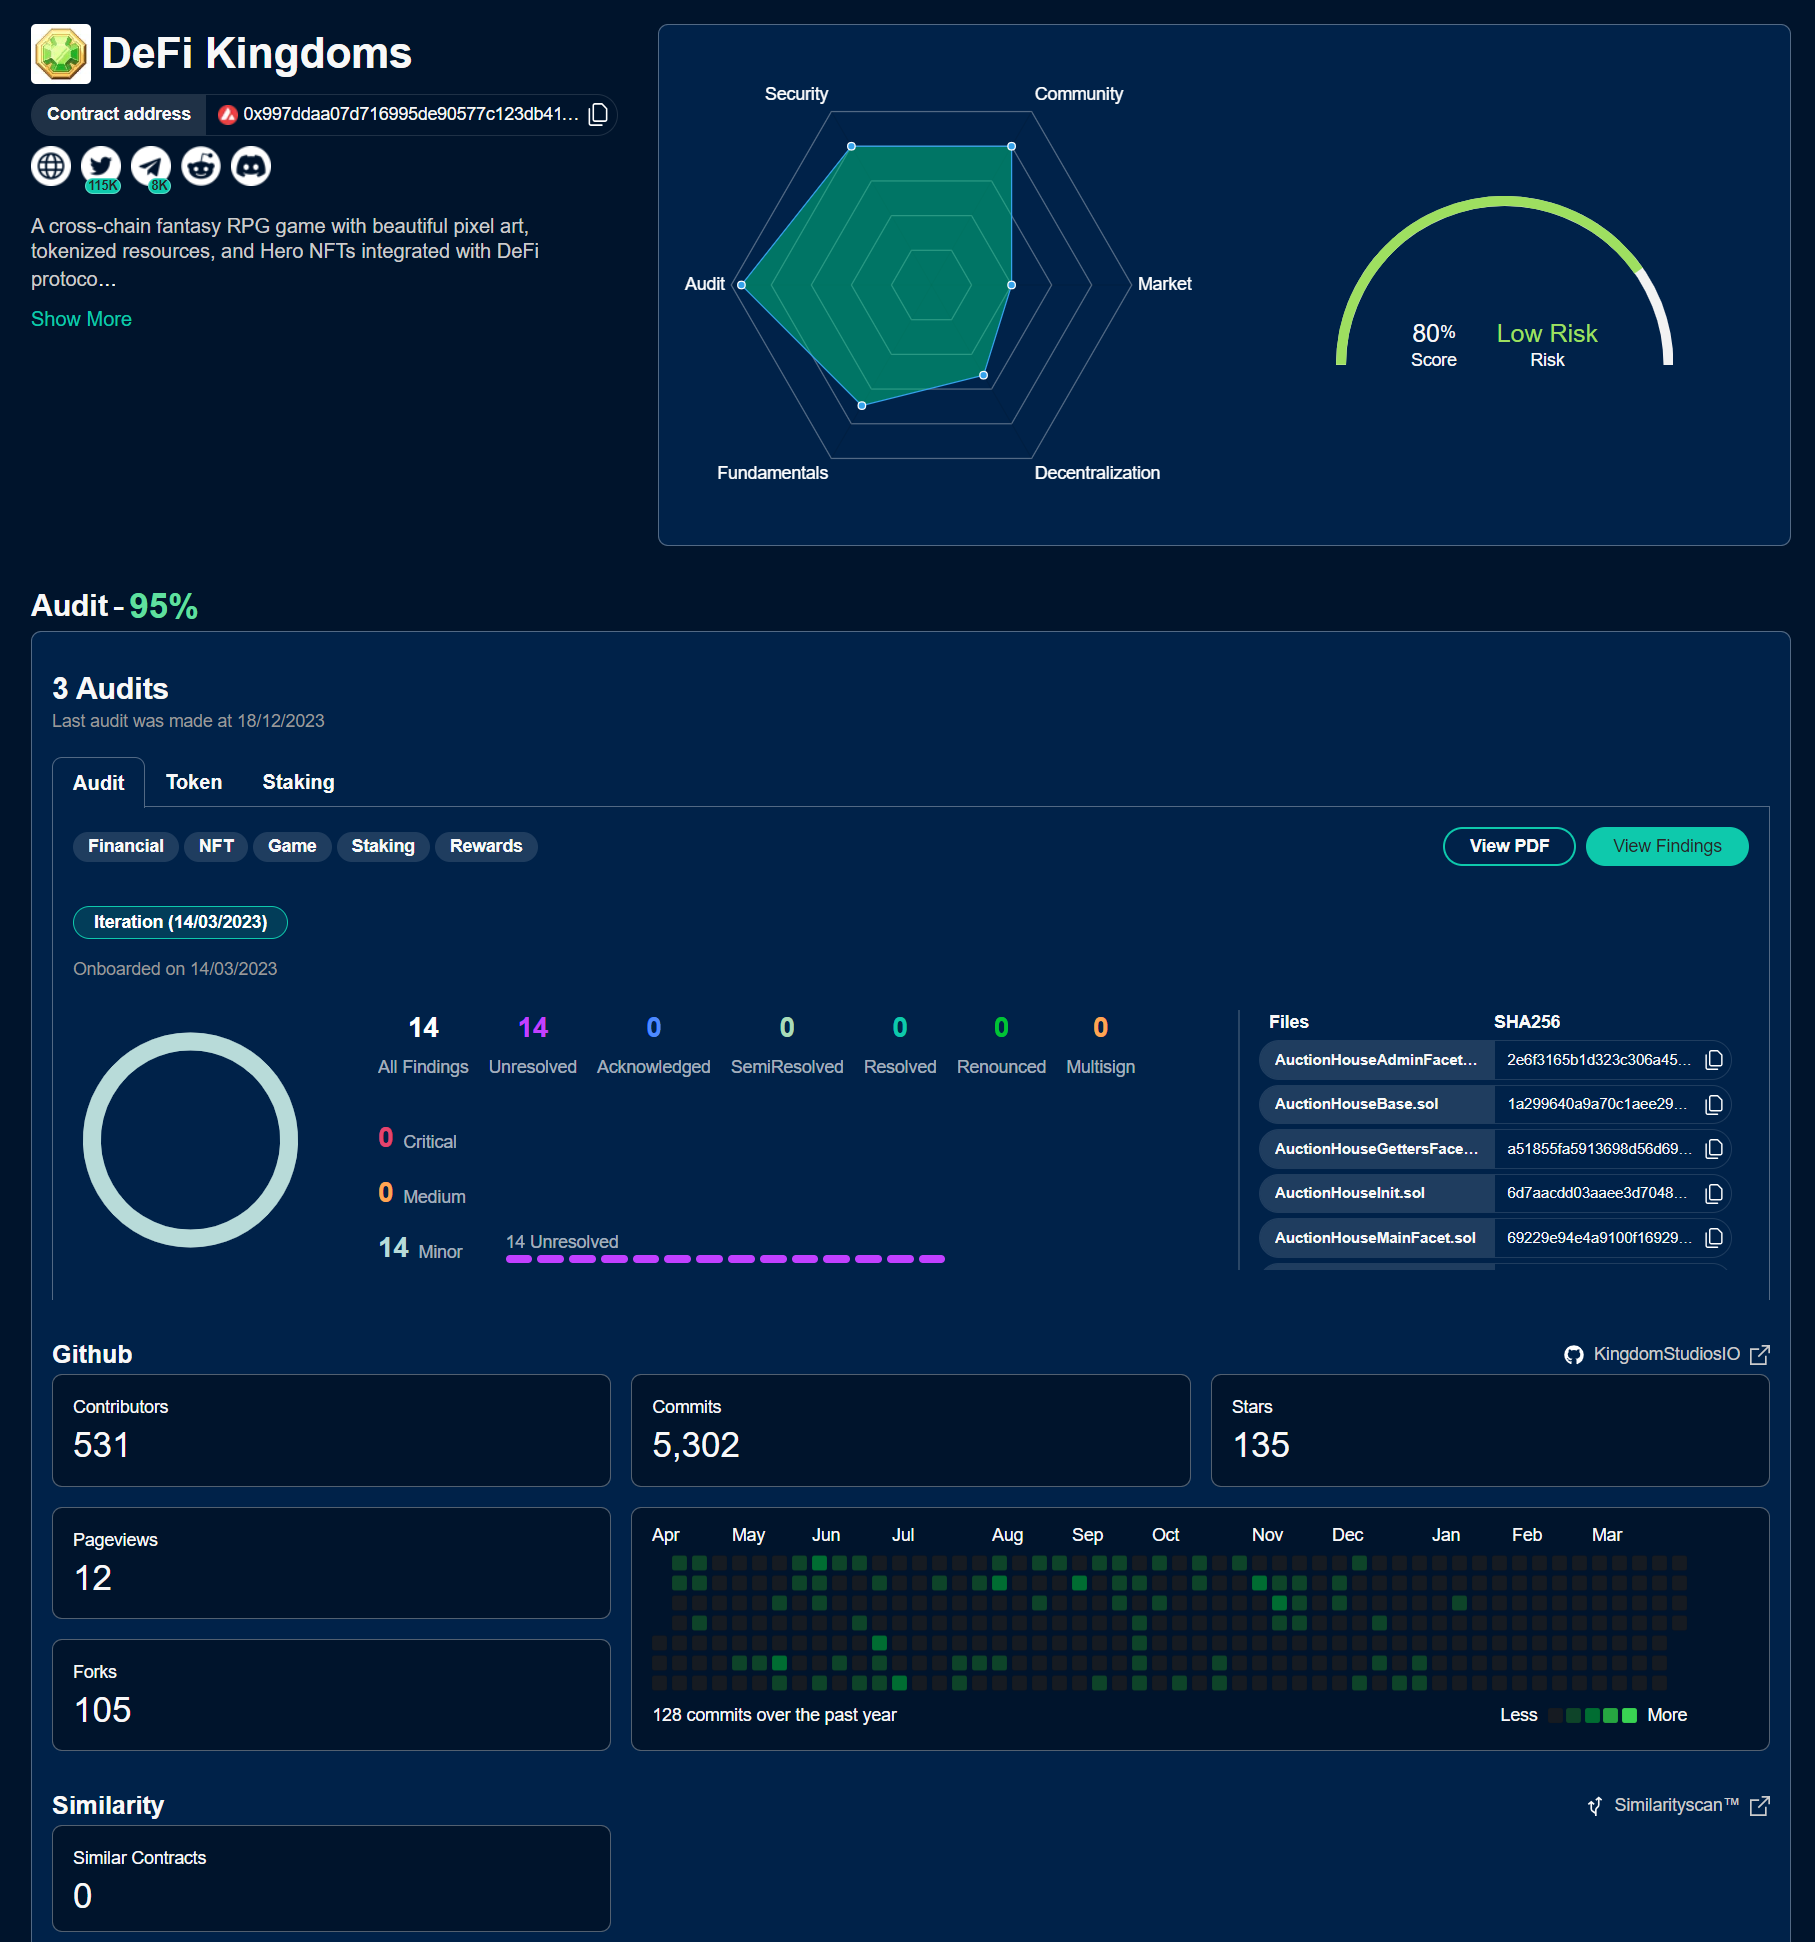Expand description with Show More

click(x=81, y=319)
